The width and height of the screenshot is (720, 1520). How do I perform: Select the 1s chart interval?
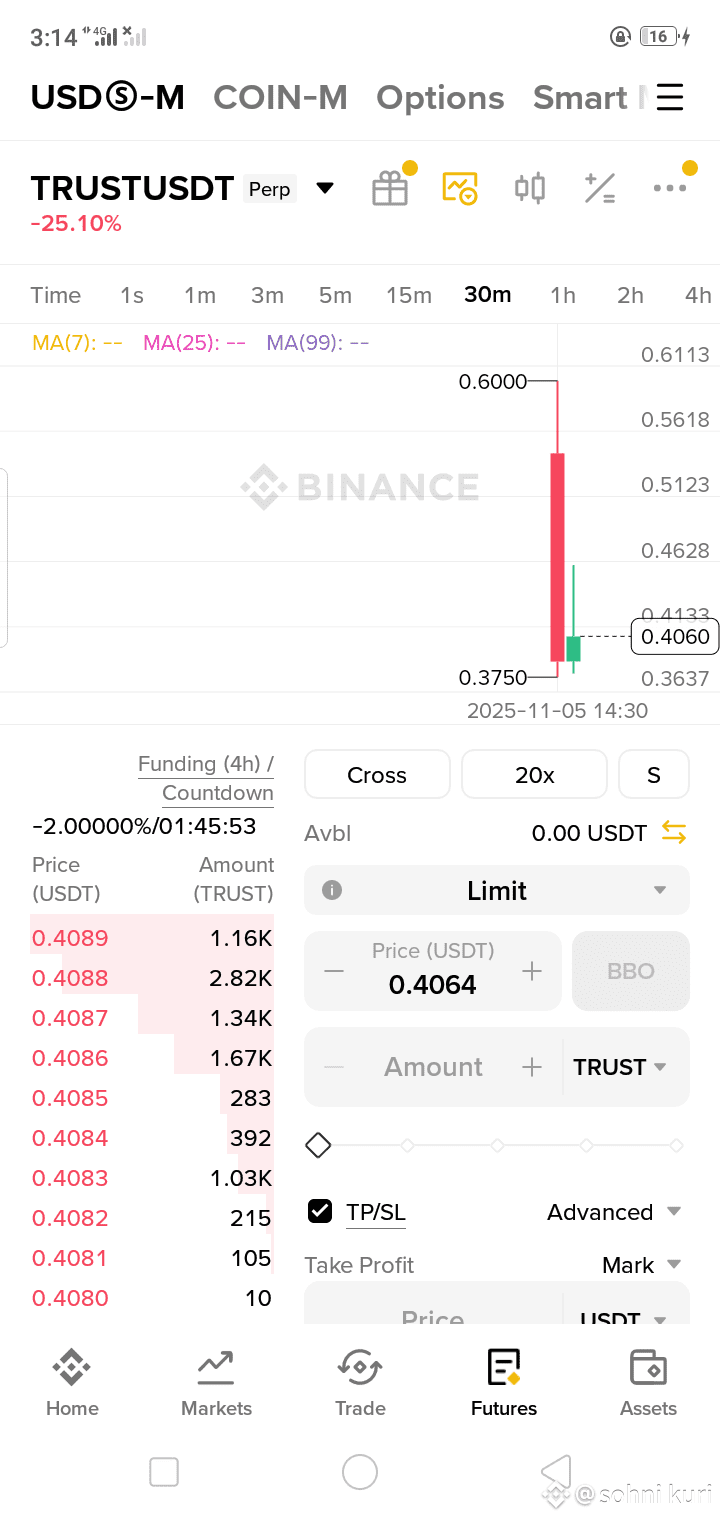[x=132, y=295]
